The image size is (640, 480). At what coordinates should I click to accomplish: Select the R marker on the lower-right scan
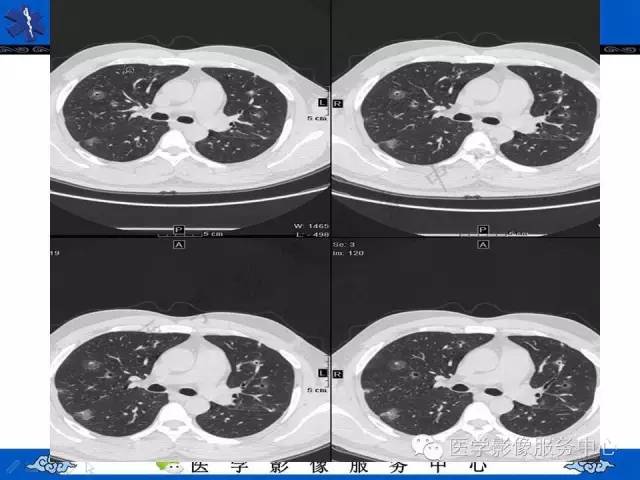click(337, 374)
